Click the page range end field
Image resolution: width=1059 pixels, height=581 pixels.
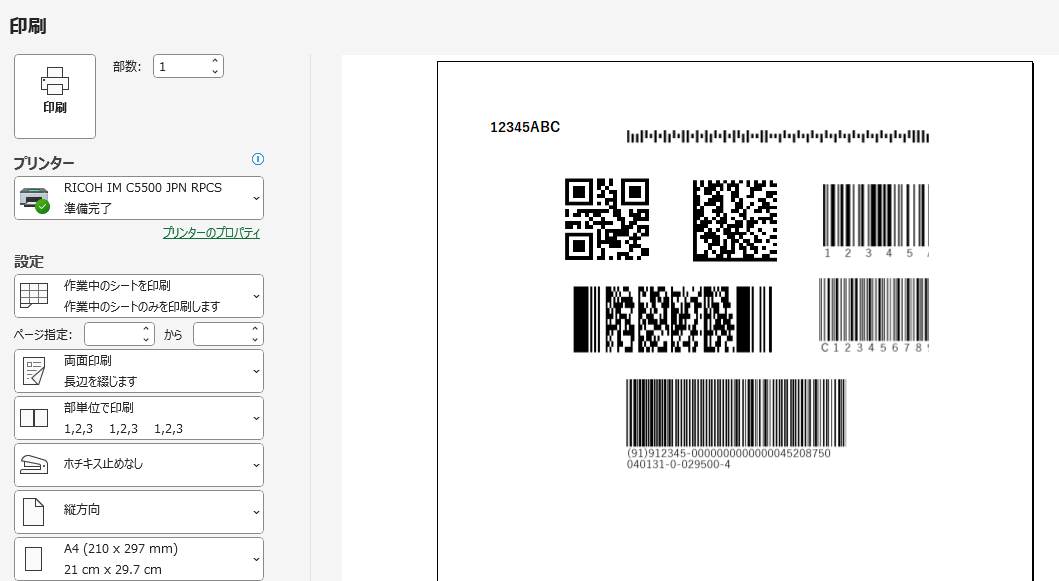[223, 334]
